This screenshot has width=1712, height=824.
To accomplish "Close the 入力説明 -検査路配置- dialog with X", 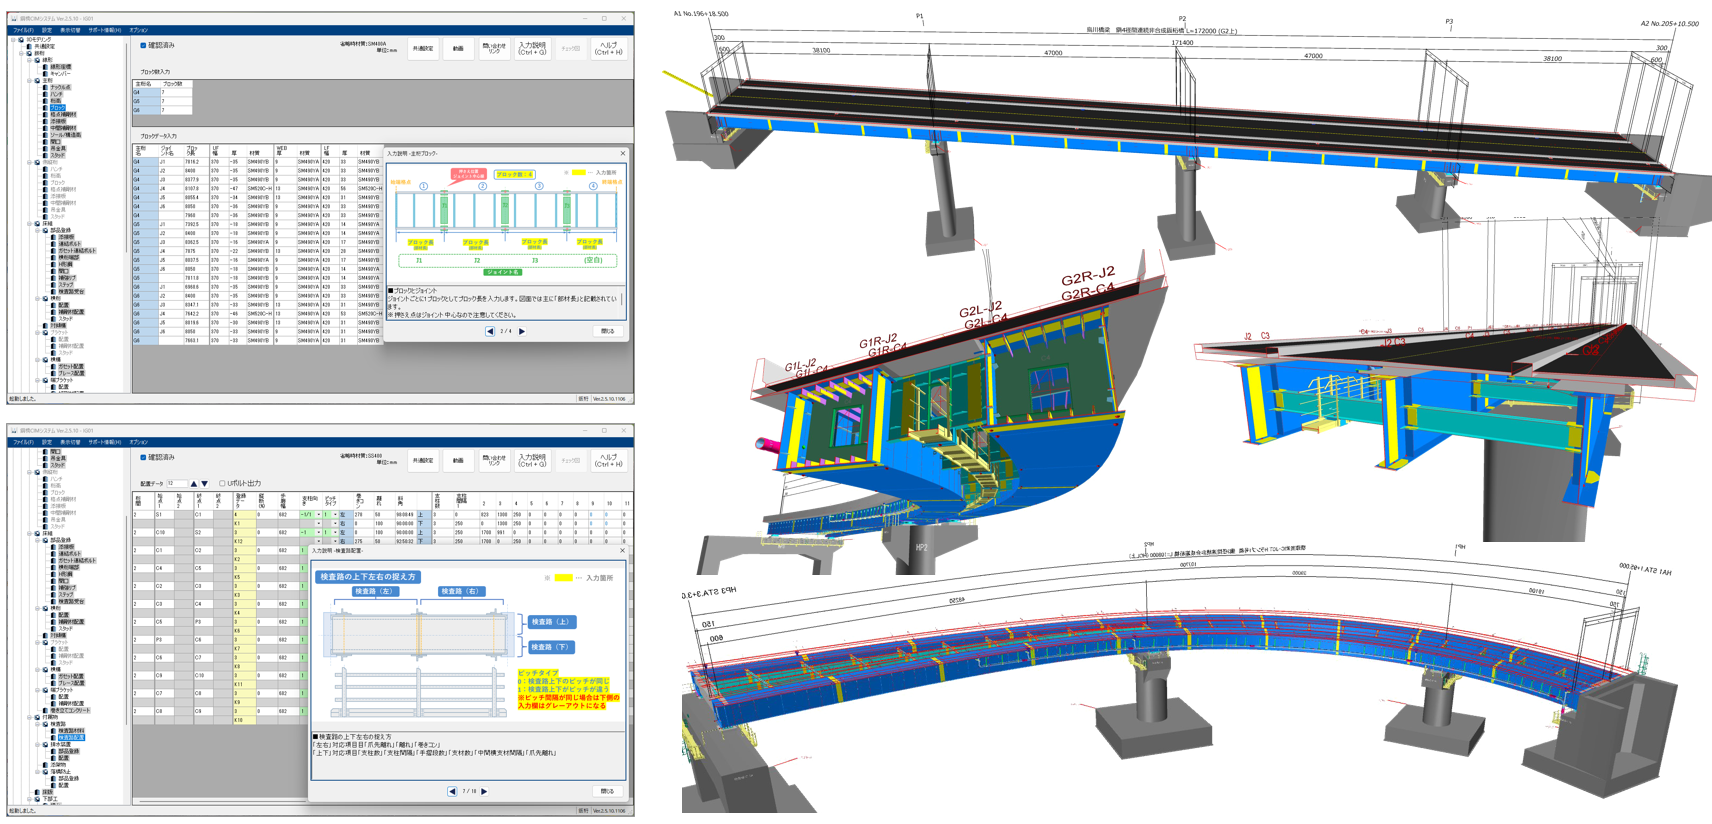I will tap(622, 551).
